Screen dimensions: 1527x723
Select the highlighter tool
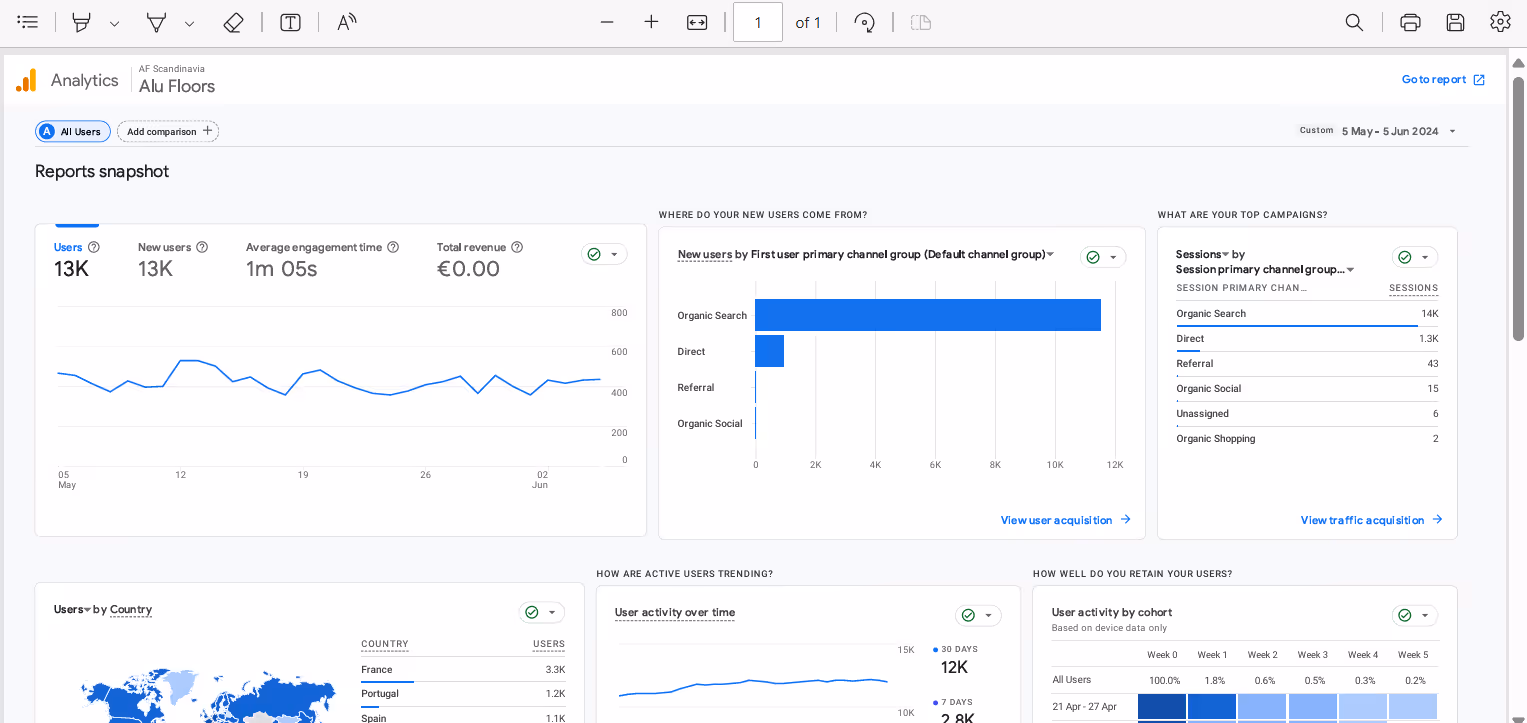81,22
